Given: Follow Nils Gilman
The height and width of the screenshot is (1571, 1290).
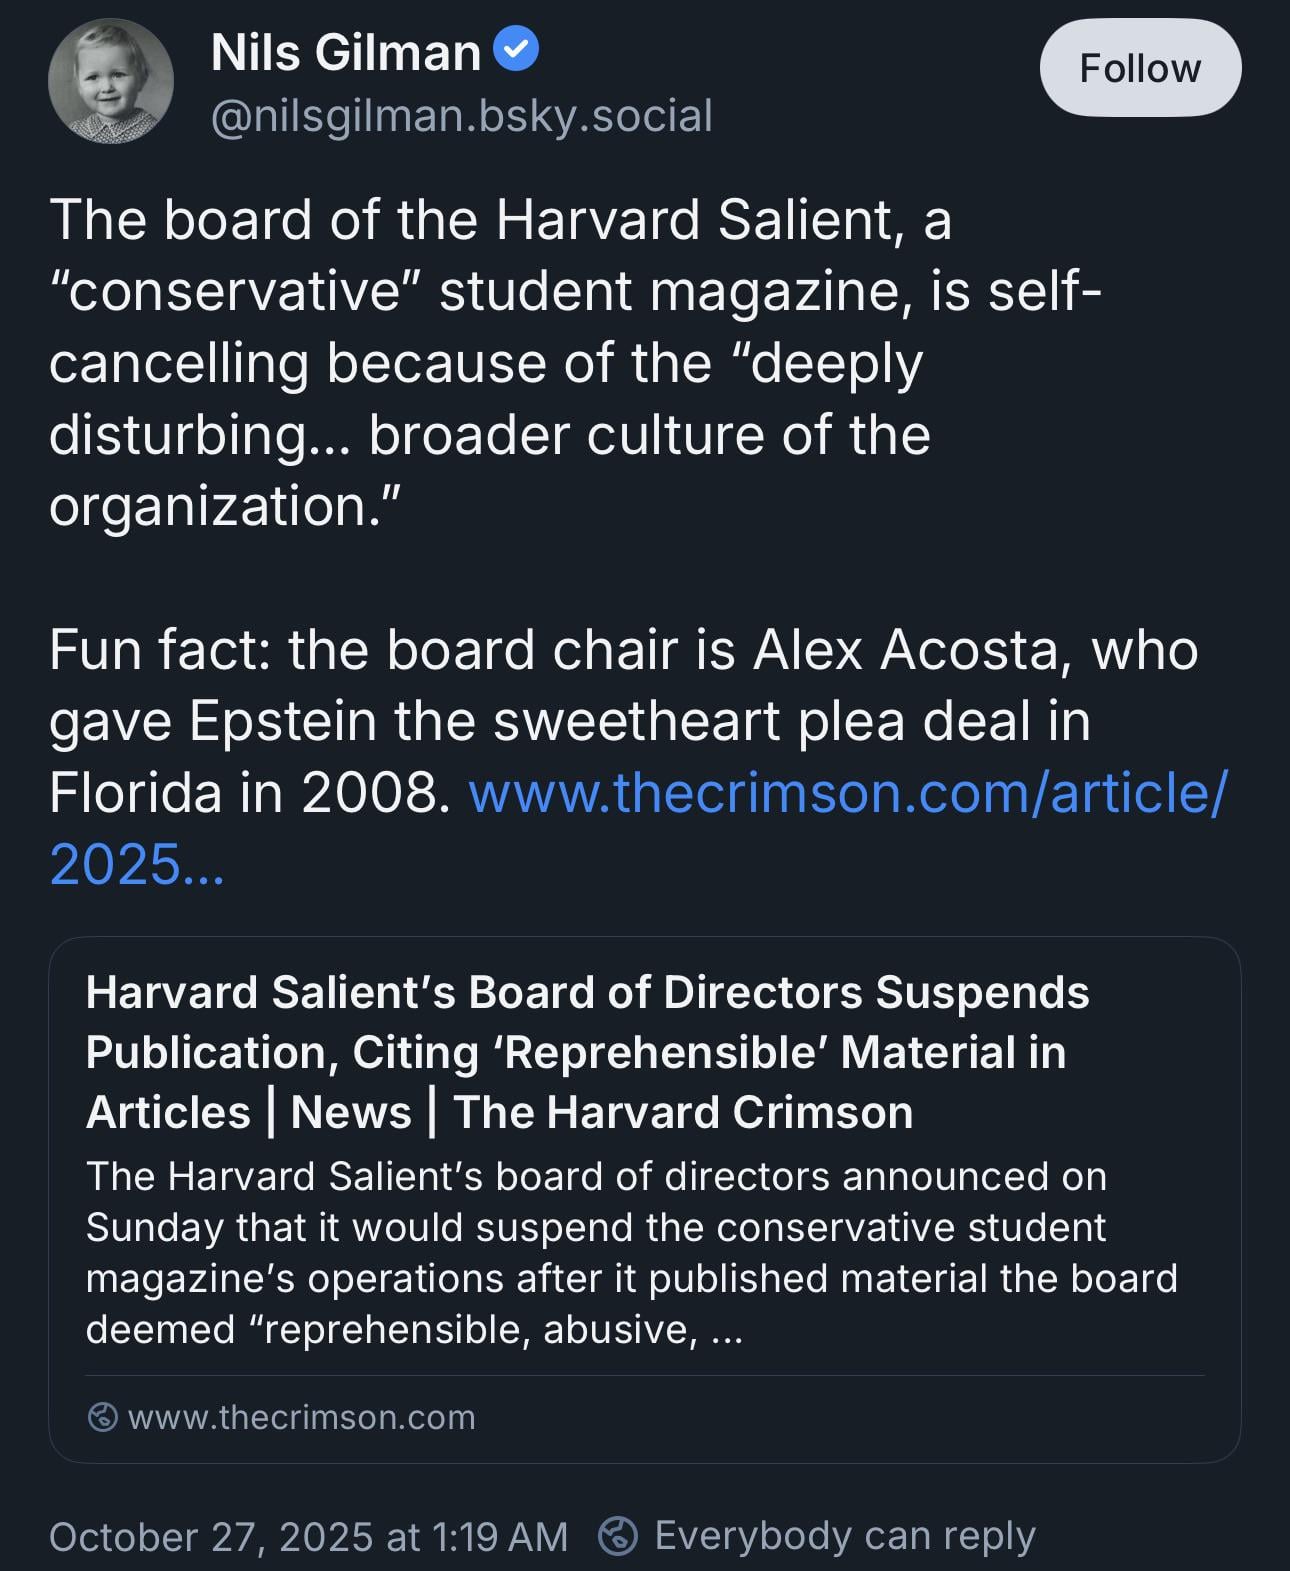Looking at the screenshot, I should [x=1140, y=68].
